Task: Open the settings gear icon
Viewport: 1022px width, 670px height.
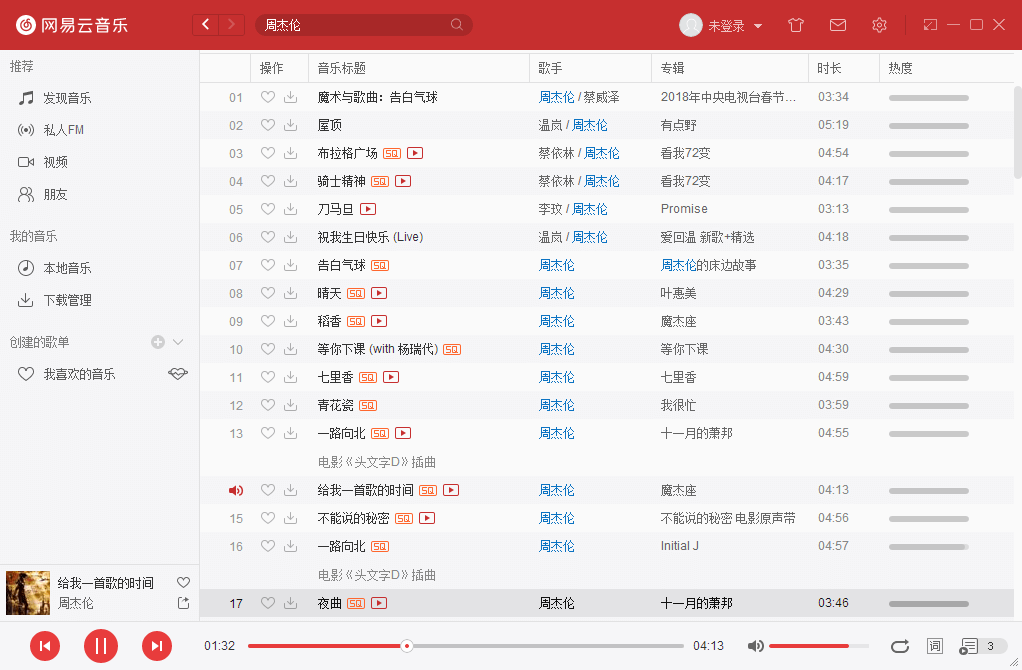Action: [x=879, y=25]
